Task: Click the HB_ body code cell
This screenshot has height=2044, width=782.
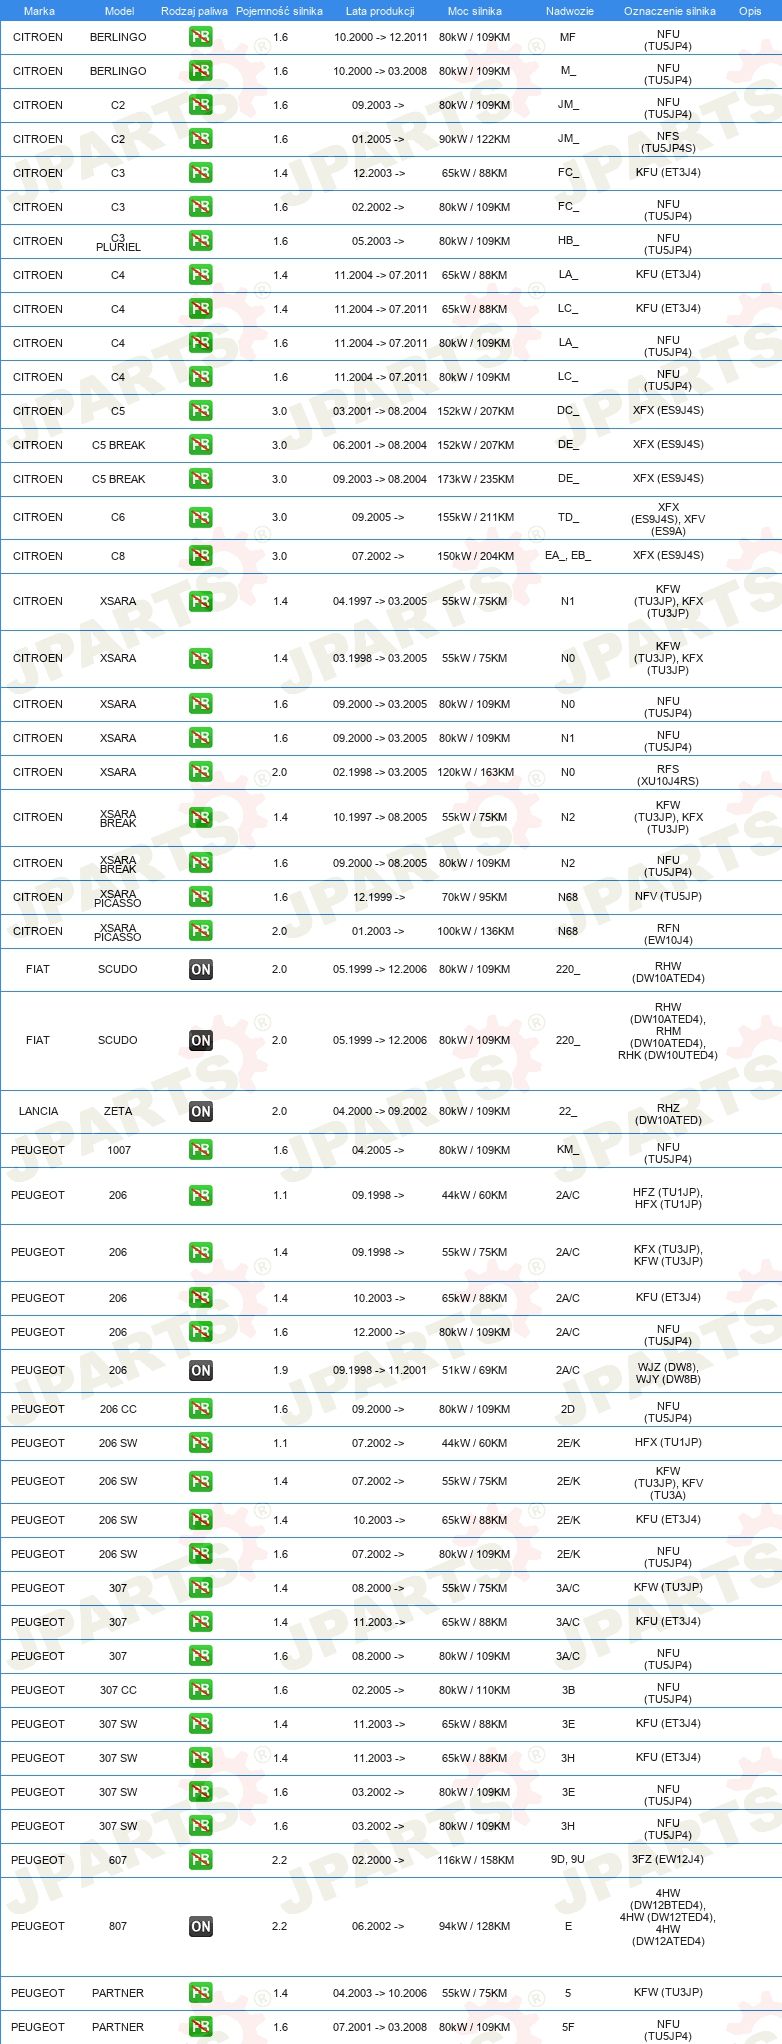Action: [x=568, y=241]
